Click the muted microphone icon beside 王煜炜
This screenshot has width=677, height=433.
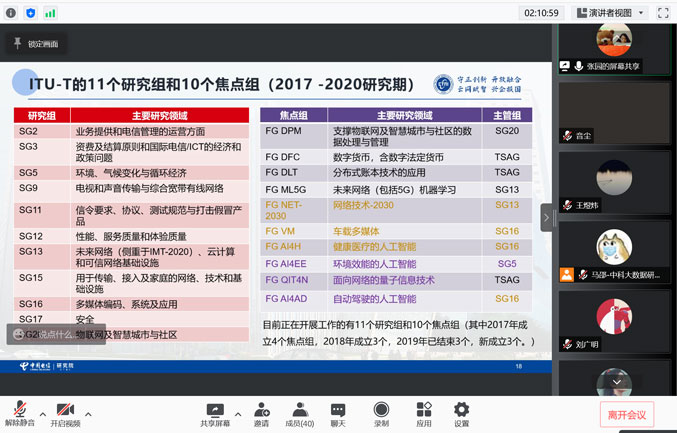[567, 205]
